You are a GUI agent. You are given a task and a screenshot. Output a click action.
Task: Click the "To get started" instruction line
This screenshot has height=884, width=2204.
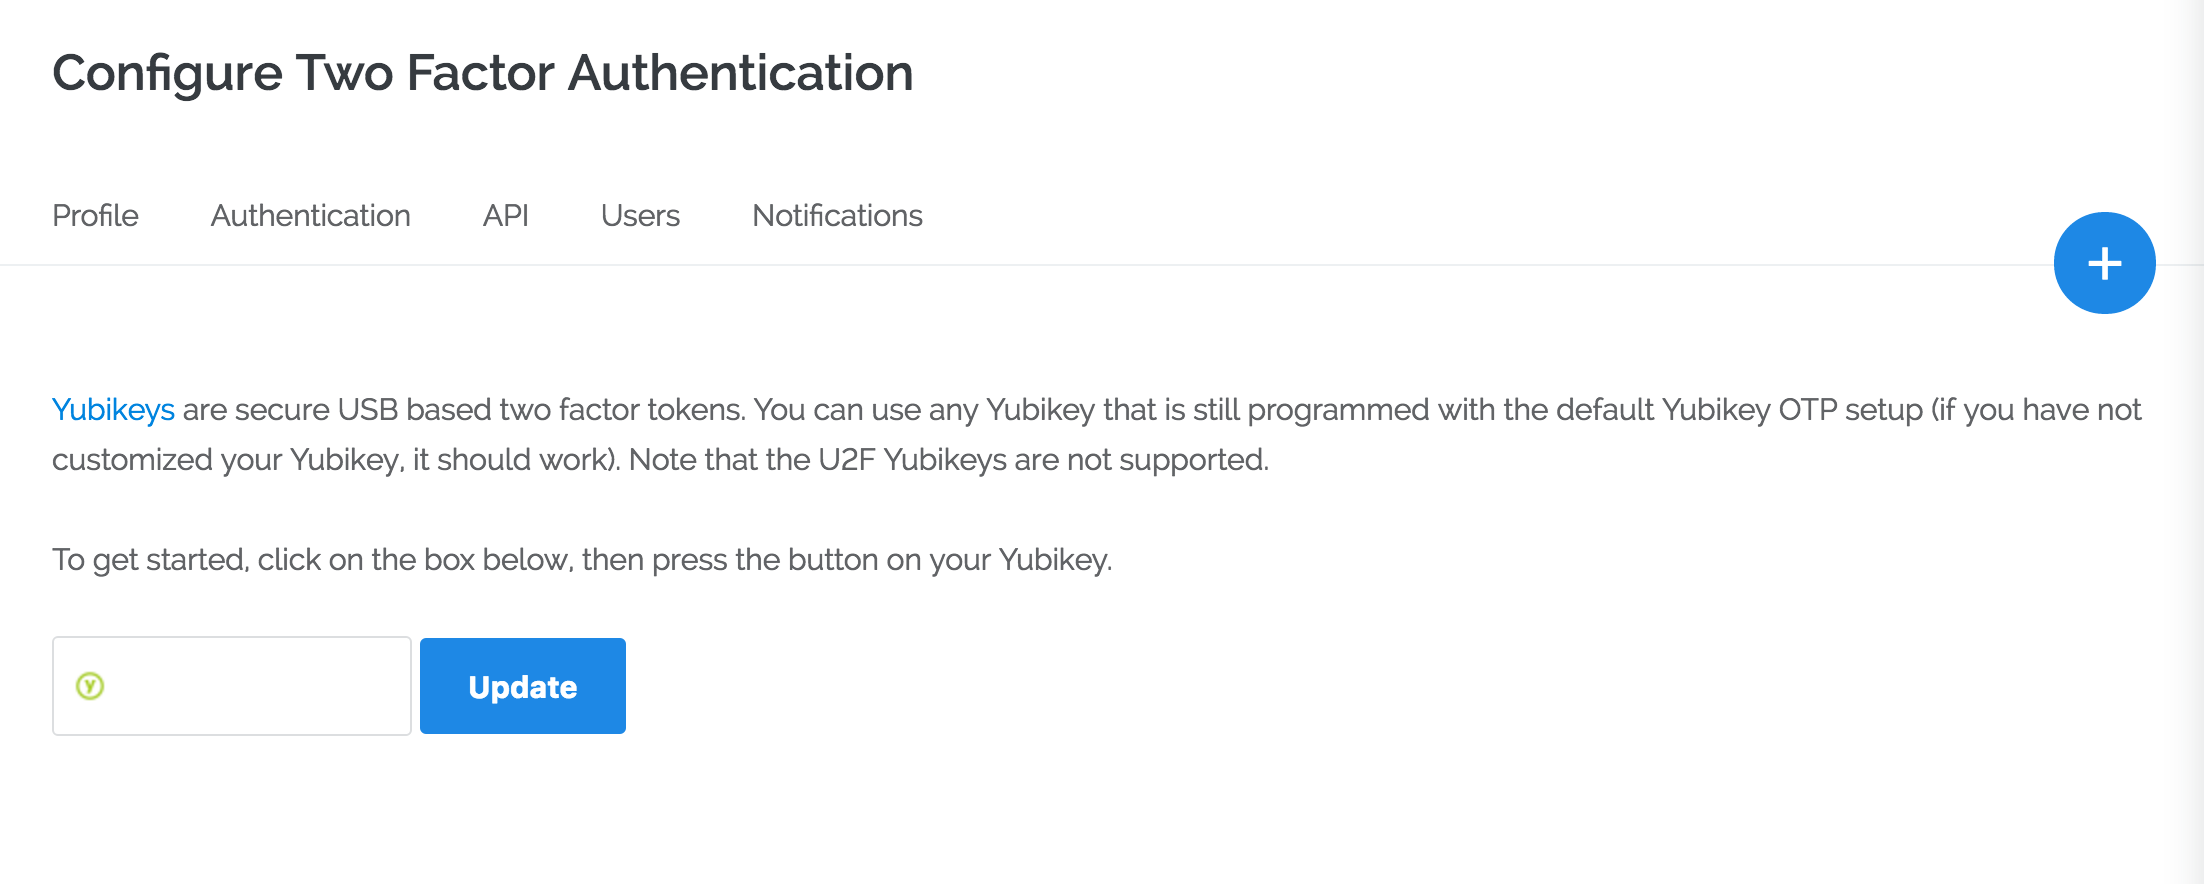tap(581, 560)
